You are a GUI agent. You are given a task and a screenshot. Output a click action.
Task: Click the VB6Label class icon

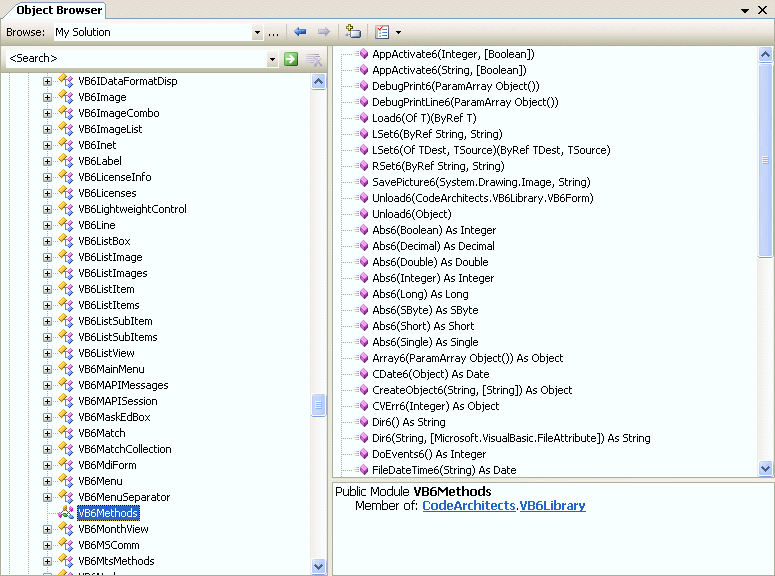click(x=66, y=161)
